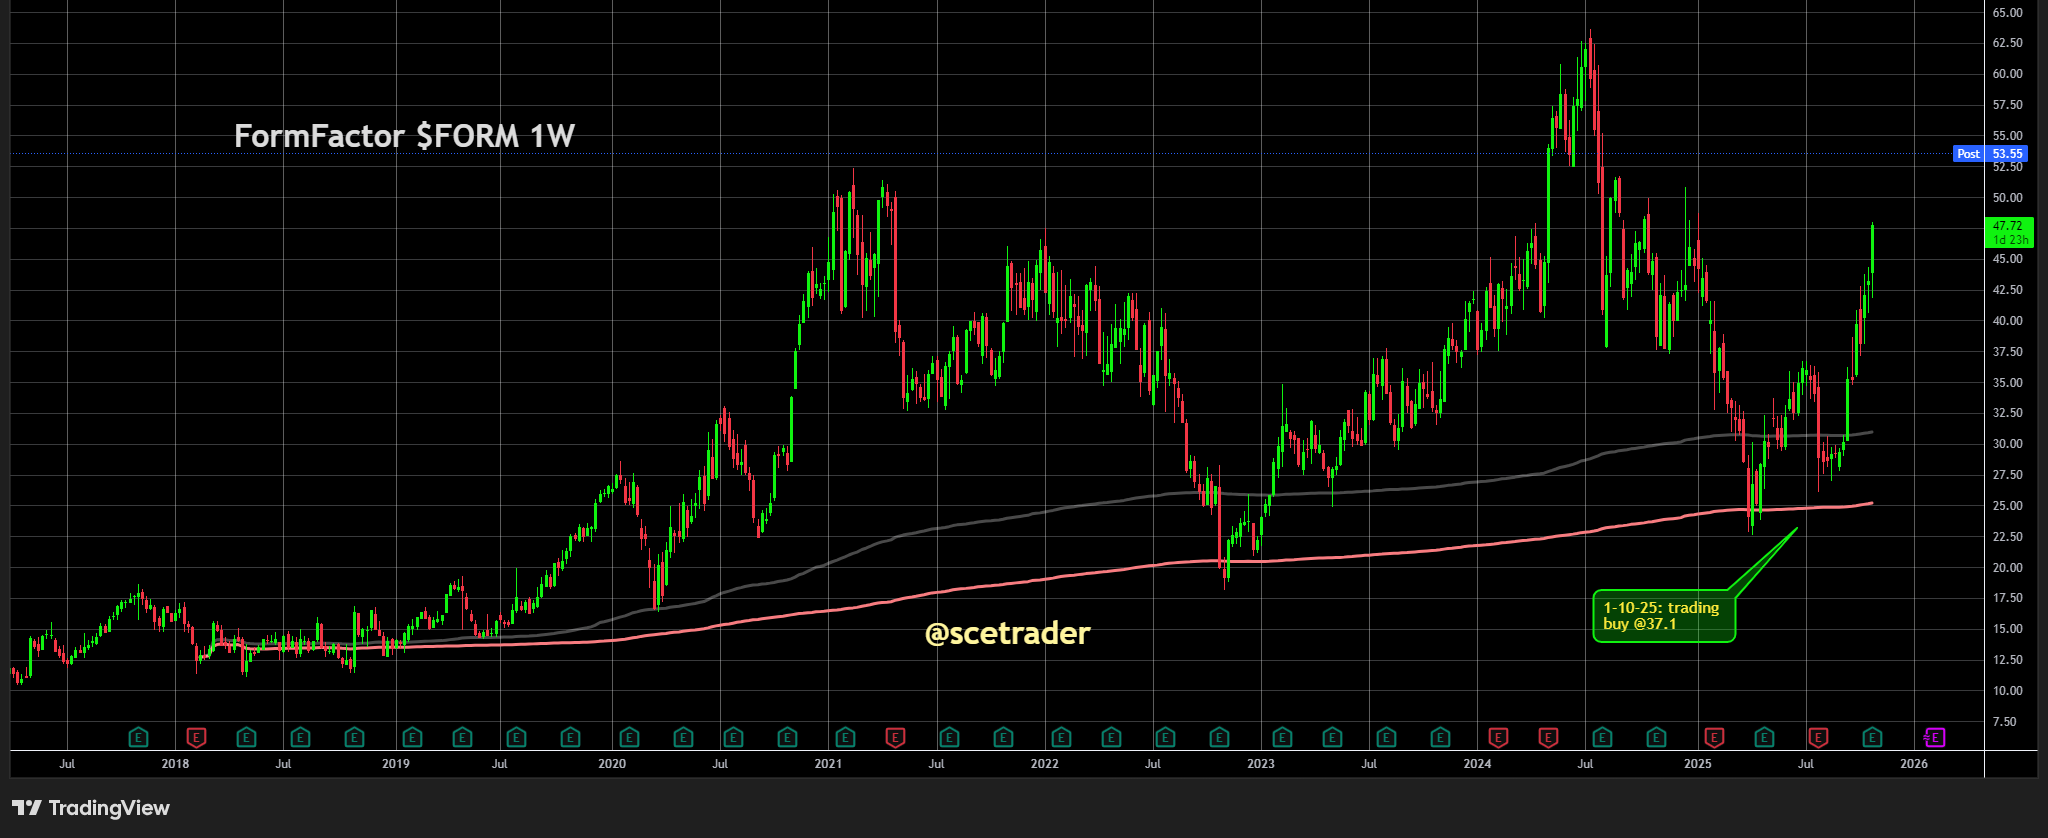Click the 7.50 price axis label

coord(2004,722)
